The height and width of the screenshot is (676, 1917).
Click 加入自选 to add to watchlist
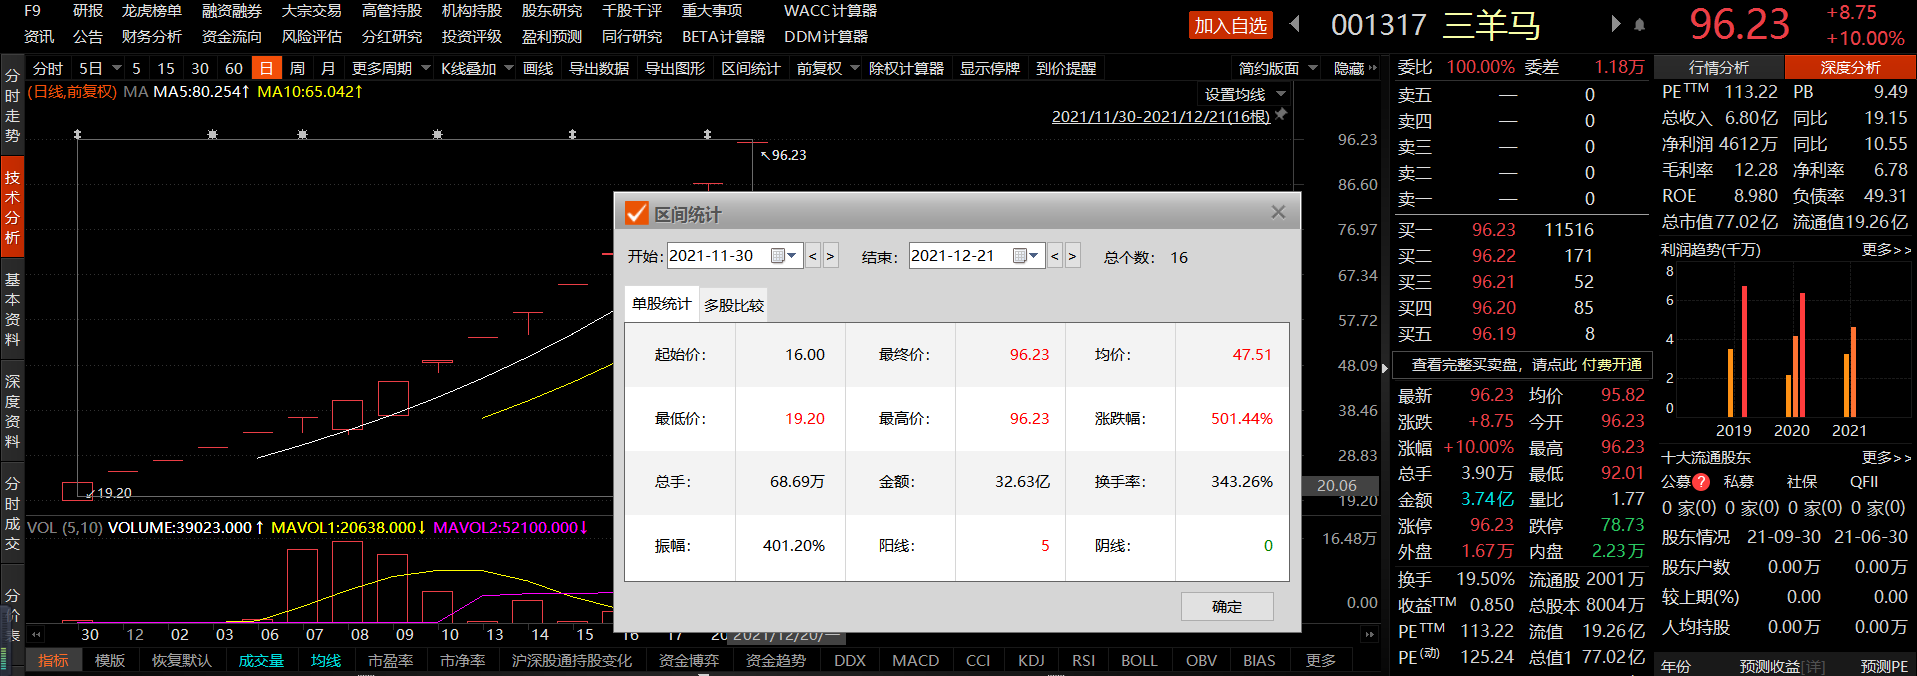(x=1230, y=26)
